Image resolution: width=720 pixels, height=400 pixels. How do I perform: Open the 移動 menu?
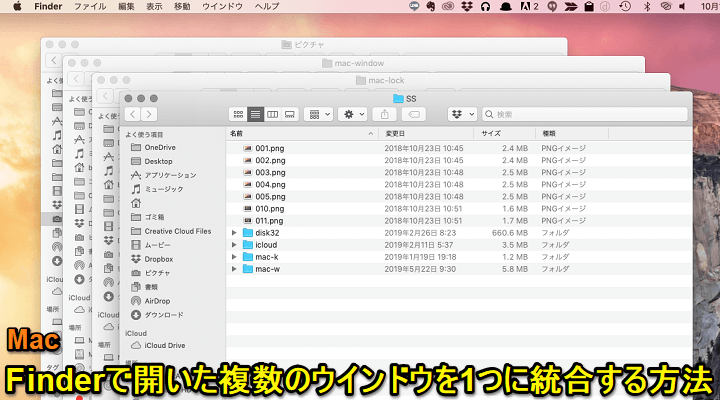pos(182,6)
